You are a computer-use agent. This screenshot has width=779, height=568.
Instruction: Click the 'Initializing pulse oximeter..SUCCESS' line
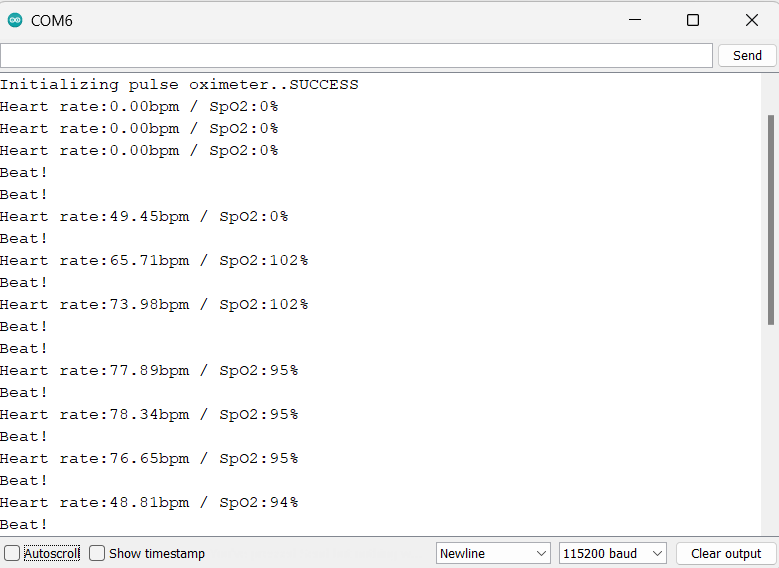point(179,85)
